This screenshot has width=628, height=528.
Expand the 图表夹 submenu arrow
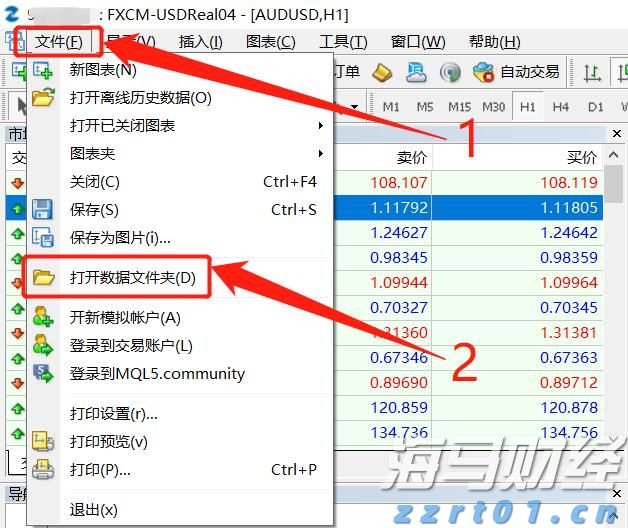tap(321, 154)
